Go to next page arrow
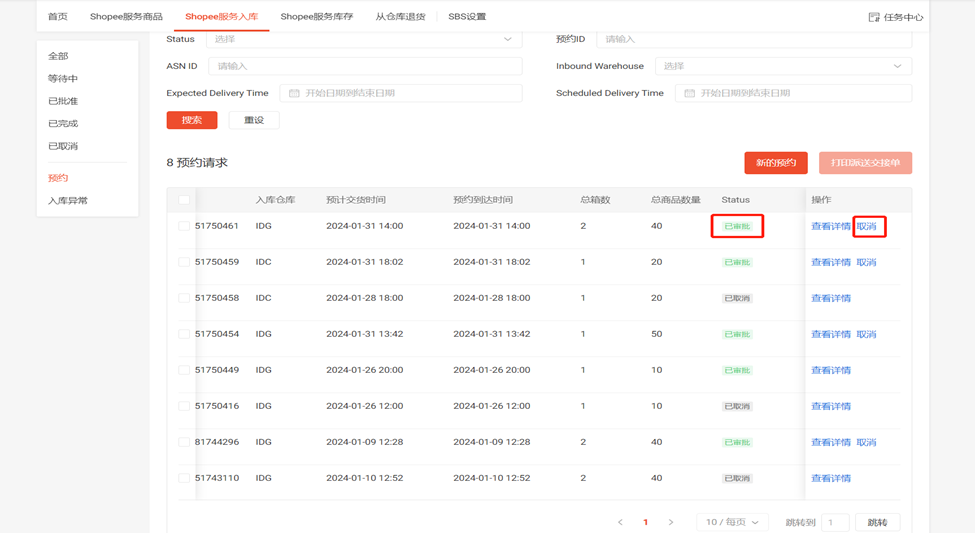This screenshot has width=975, height=533. 671,522
